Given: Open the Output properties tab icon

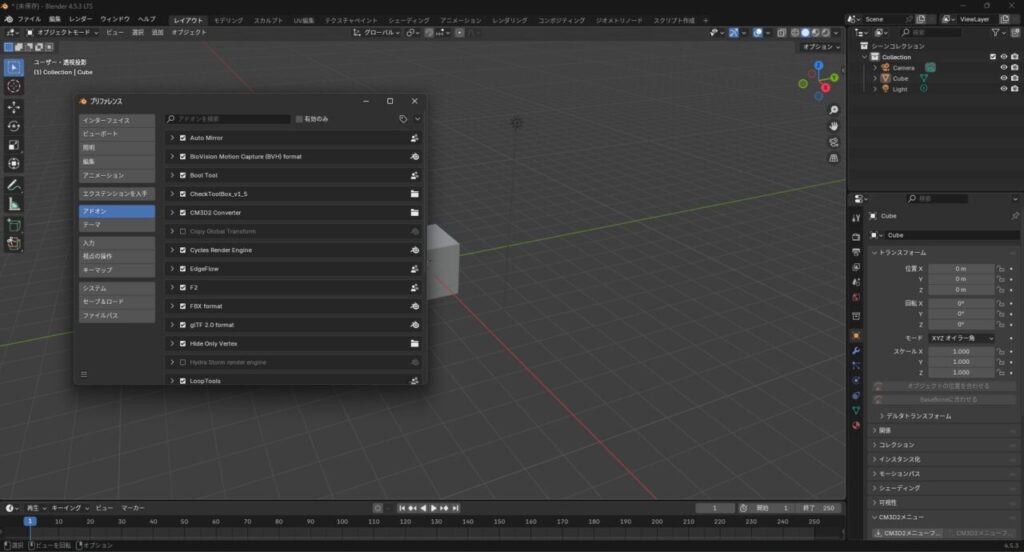Looking at the screenshot, I should (x=856, y=252).
